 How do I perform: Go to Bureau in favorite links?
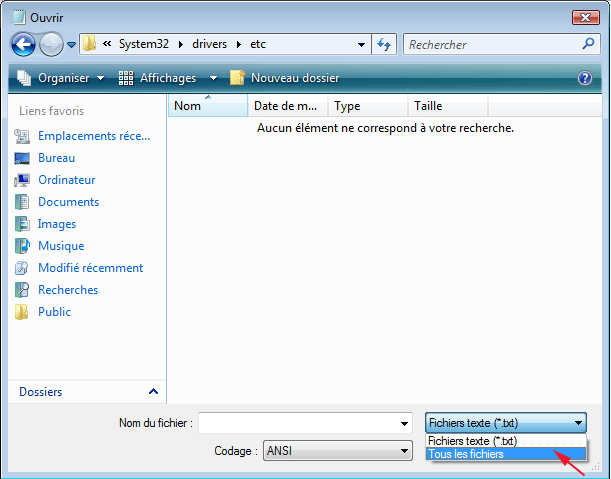[x=56, y=158]
